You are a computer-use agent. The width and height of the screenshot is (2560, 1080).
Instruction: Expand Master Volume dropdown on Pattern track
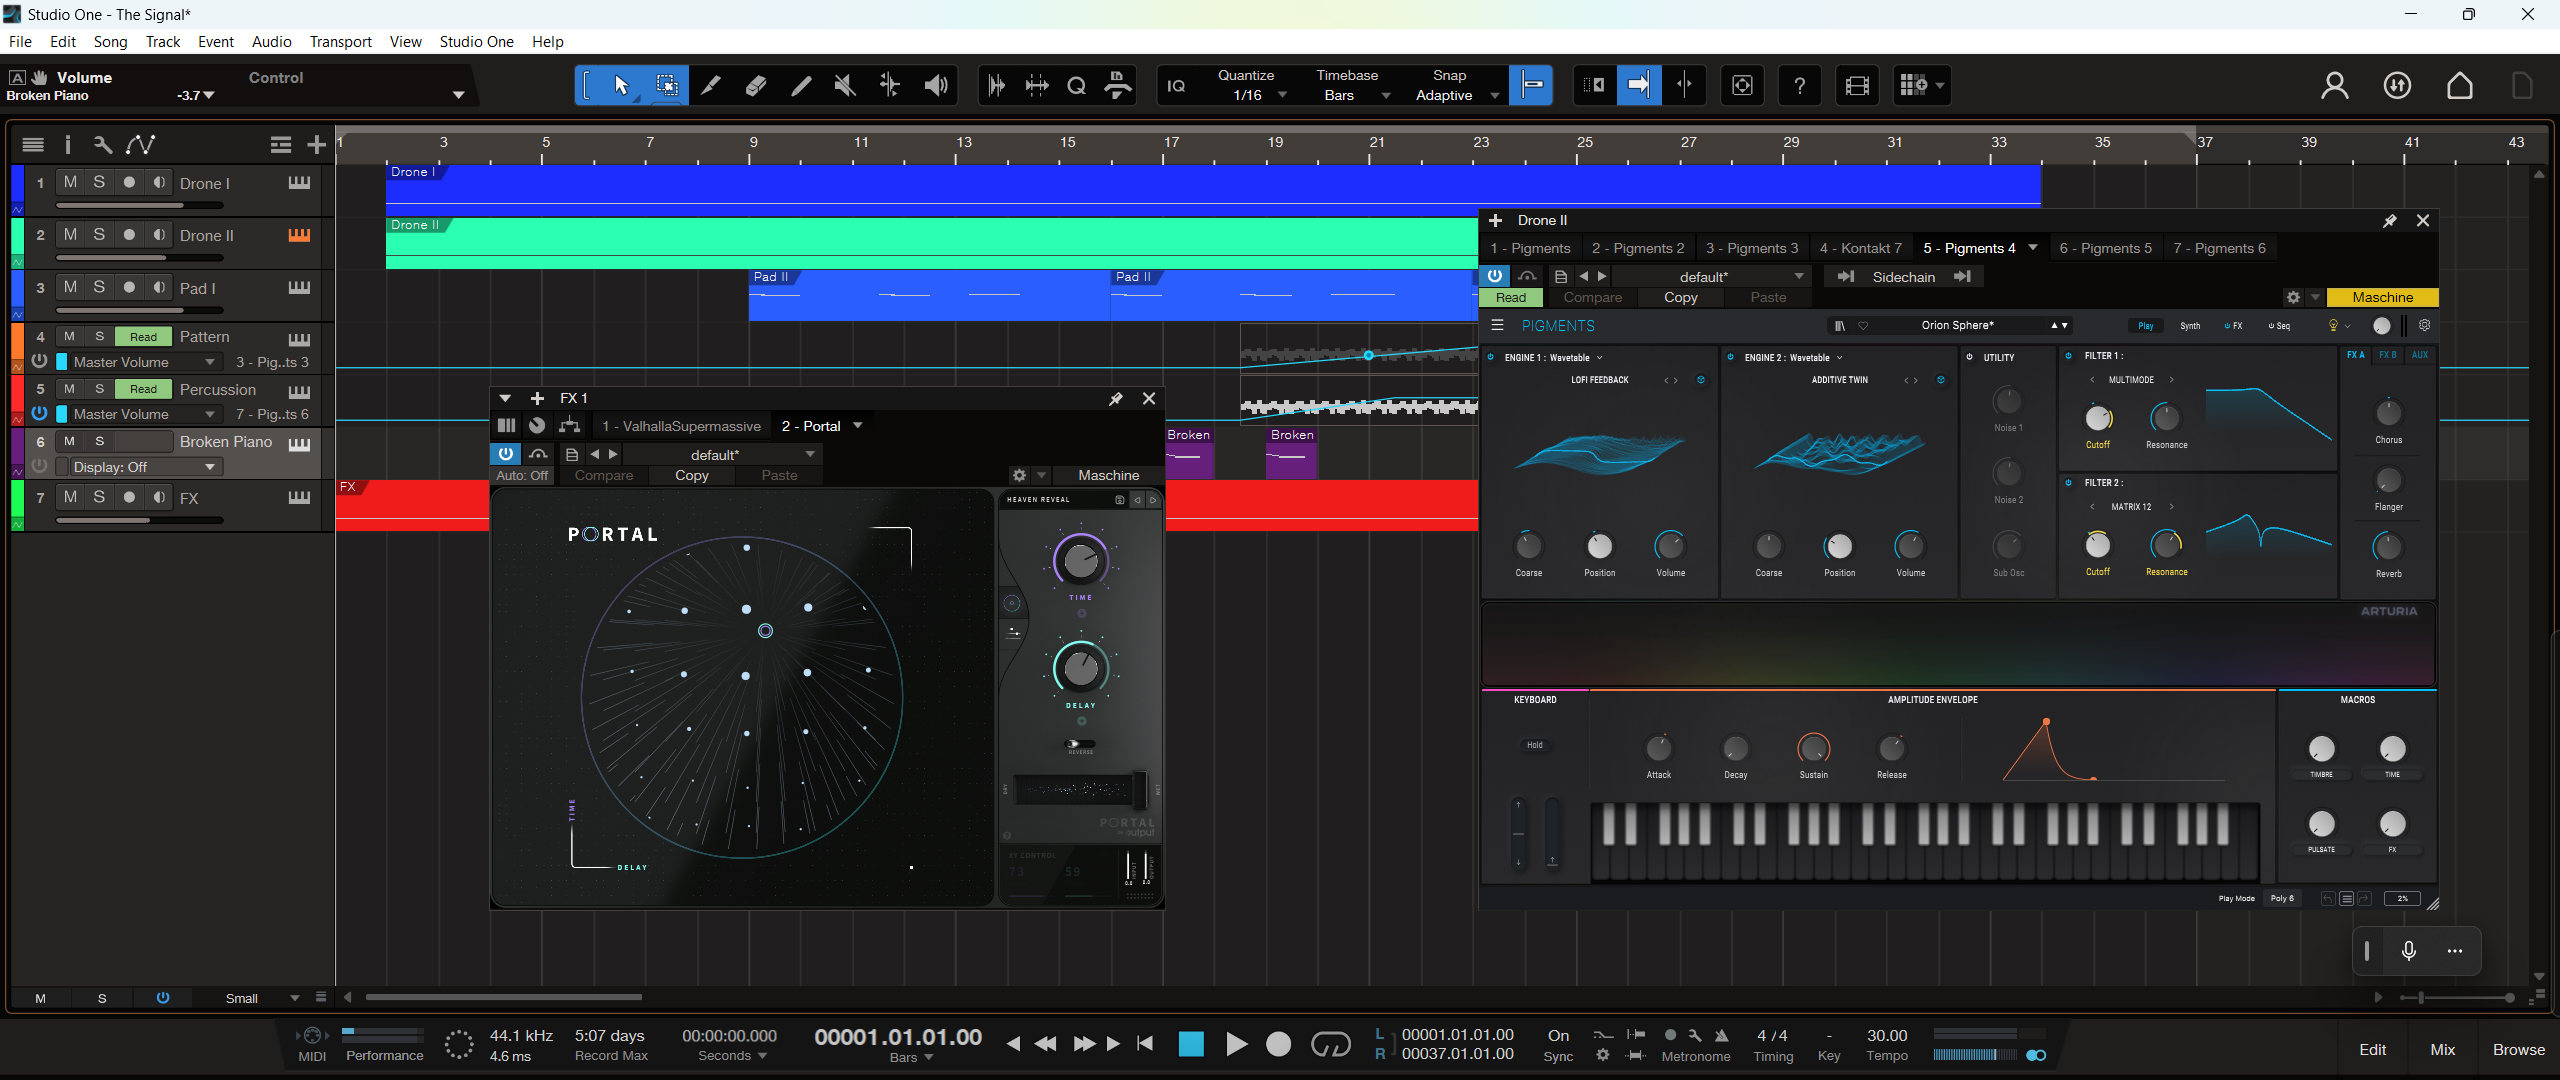[210, 362]
